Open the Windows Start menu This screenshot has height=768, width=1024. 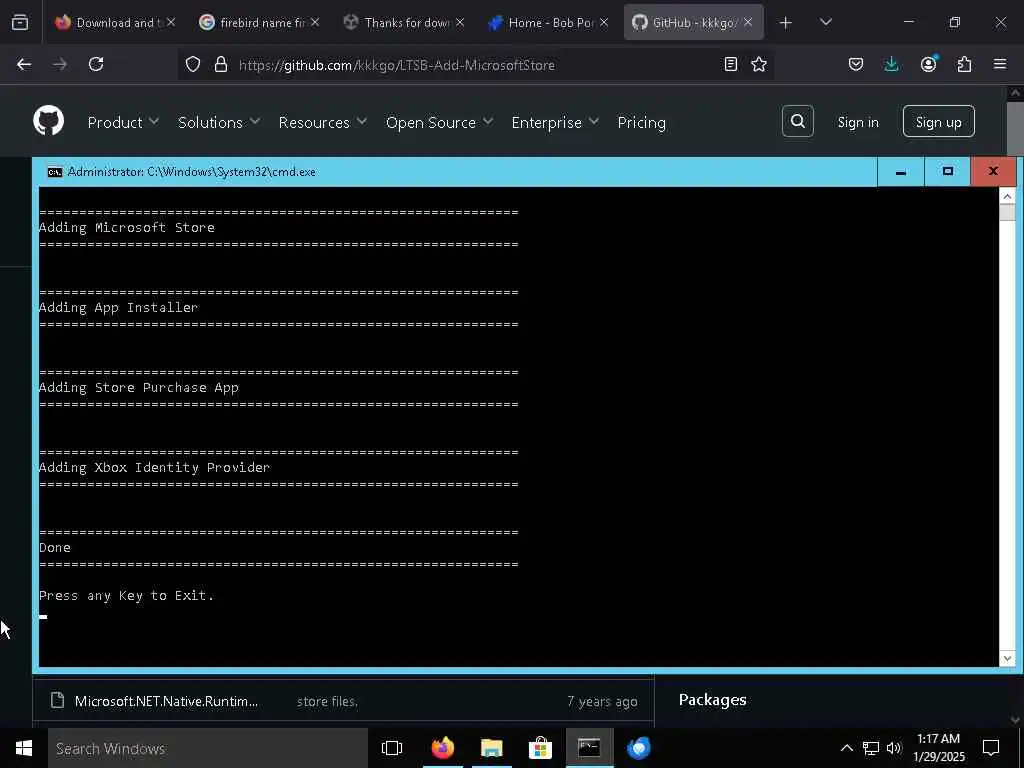tap(24, 748)
